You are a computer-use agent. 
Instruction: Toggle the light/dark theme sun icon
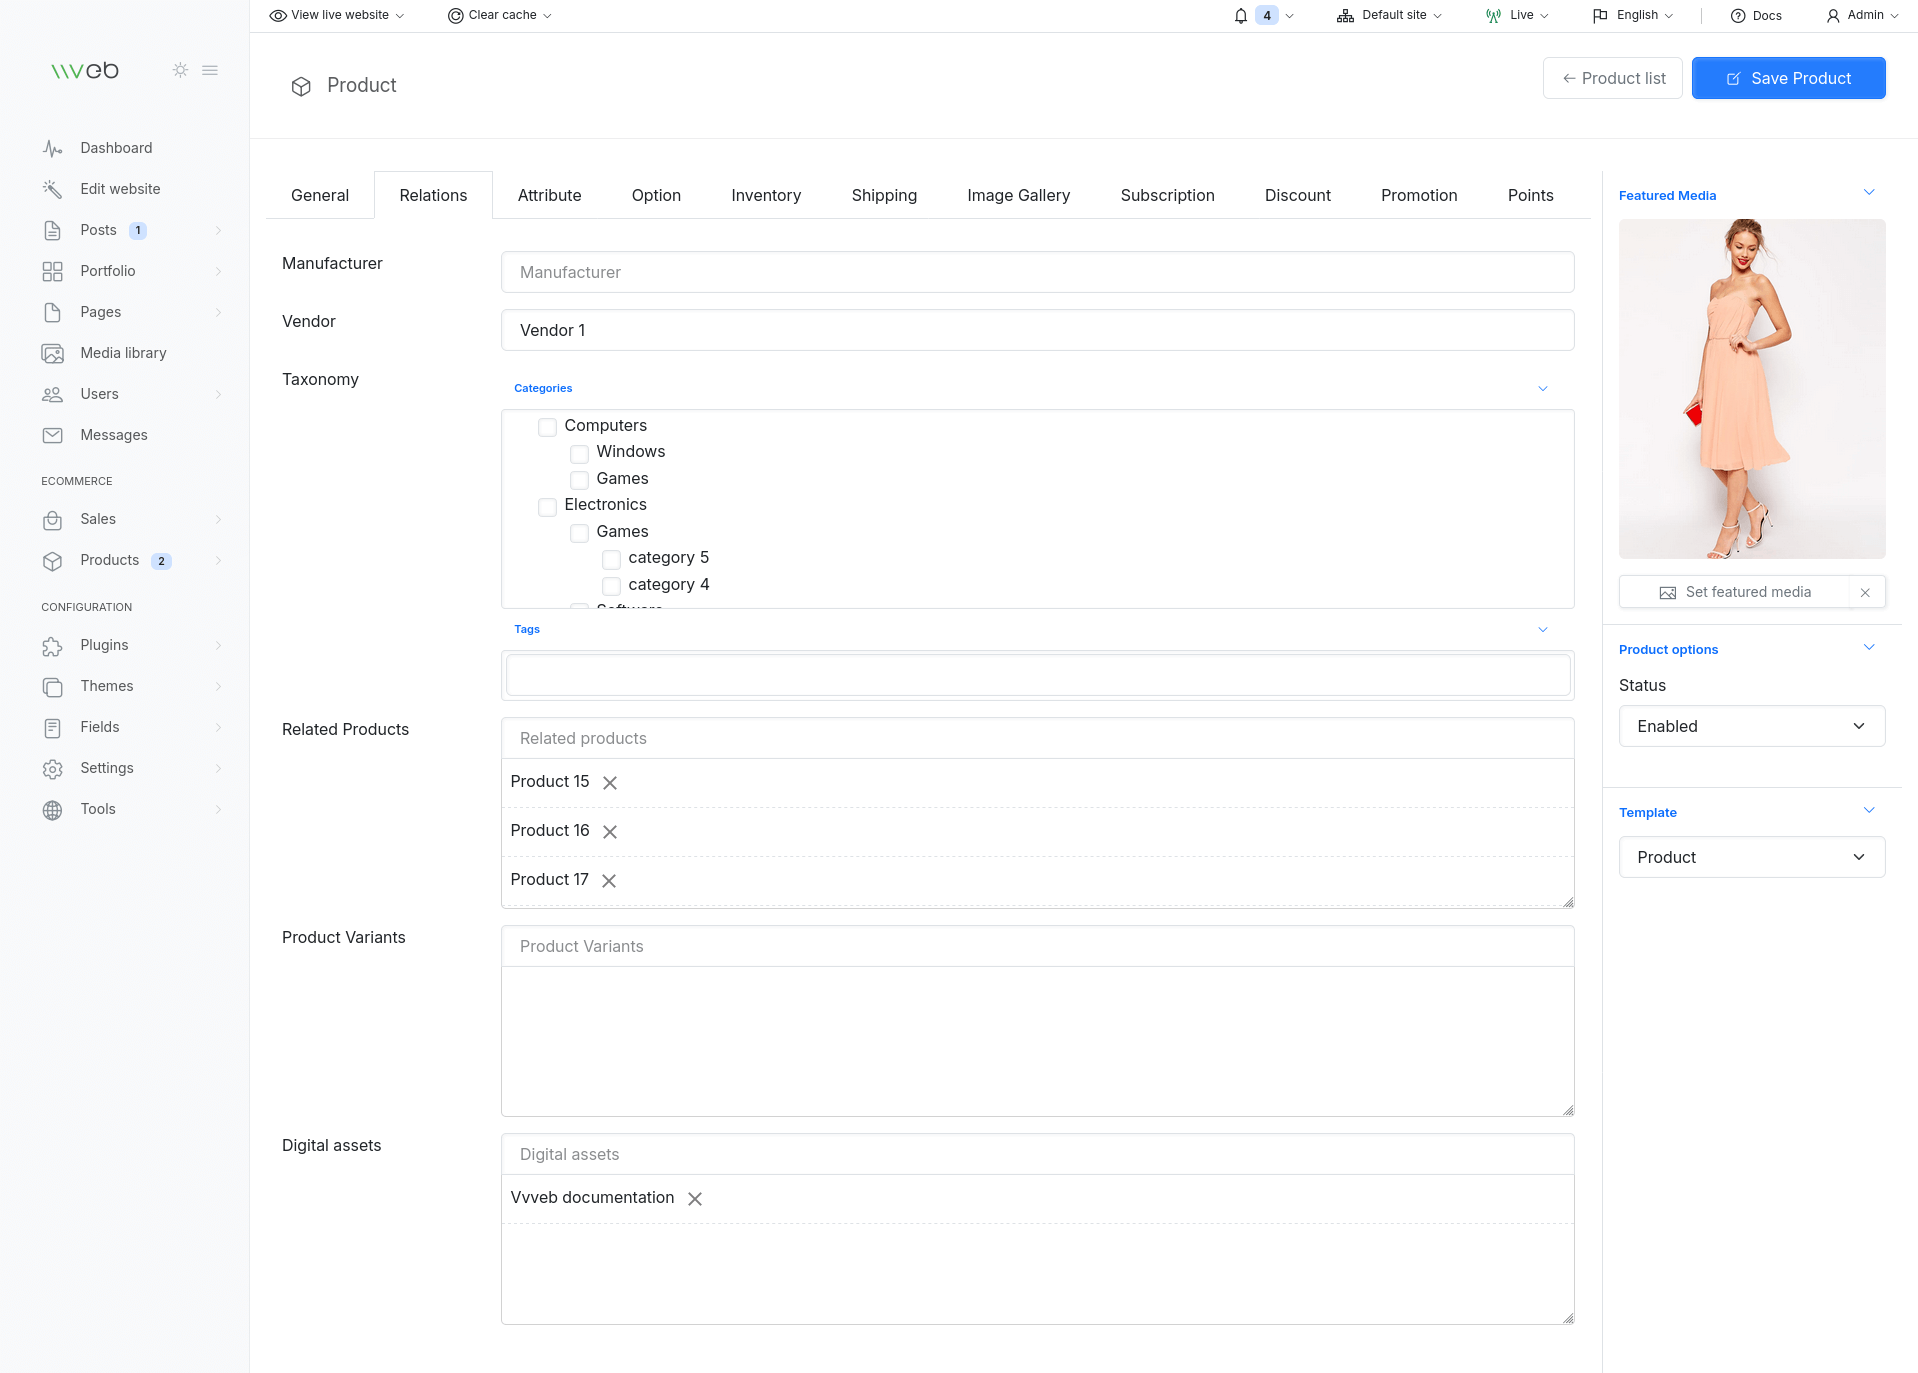(180, 70)
